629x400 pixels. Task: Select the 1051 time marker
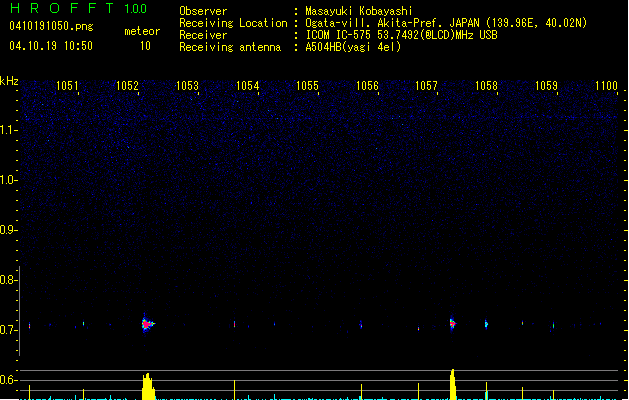point(68,87)
